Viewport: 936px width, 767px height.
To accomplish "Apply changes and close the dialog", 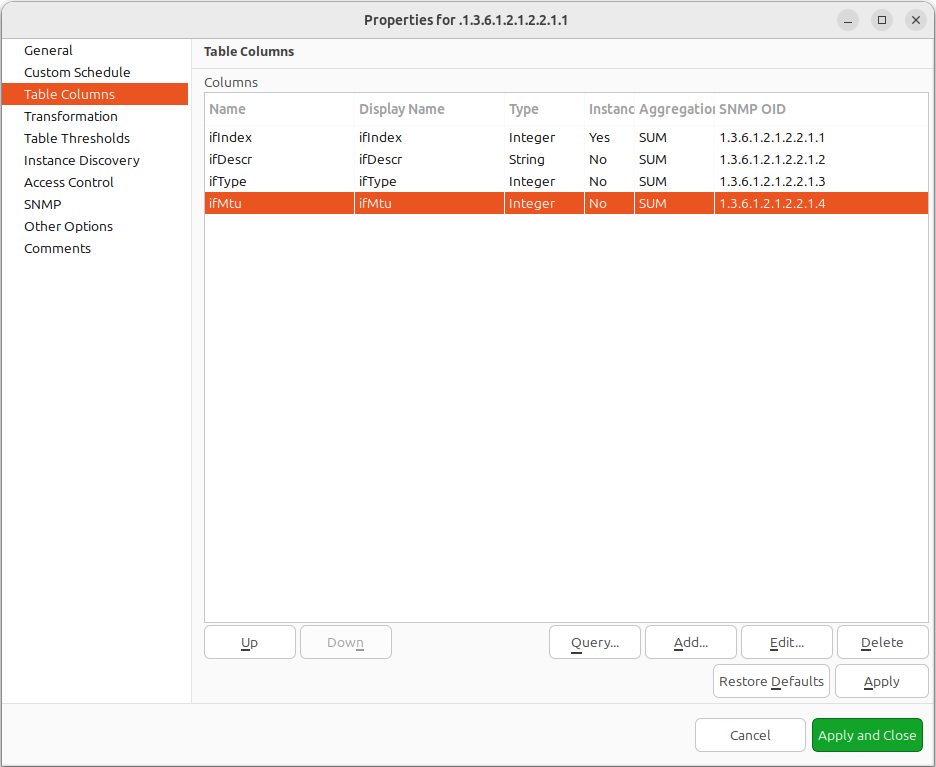I will [867, 735].
